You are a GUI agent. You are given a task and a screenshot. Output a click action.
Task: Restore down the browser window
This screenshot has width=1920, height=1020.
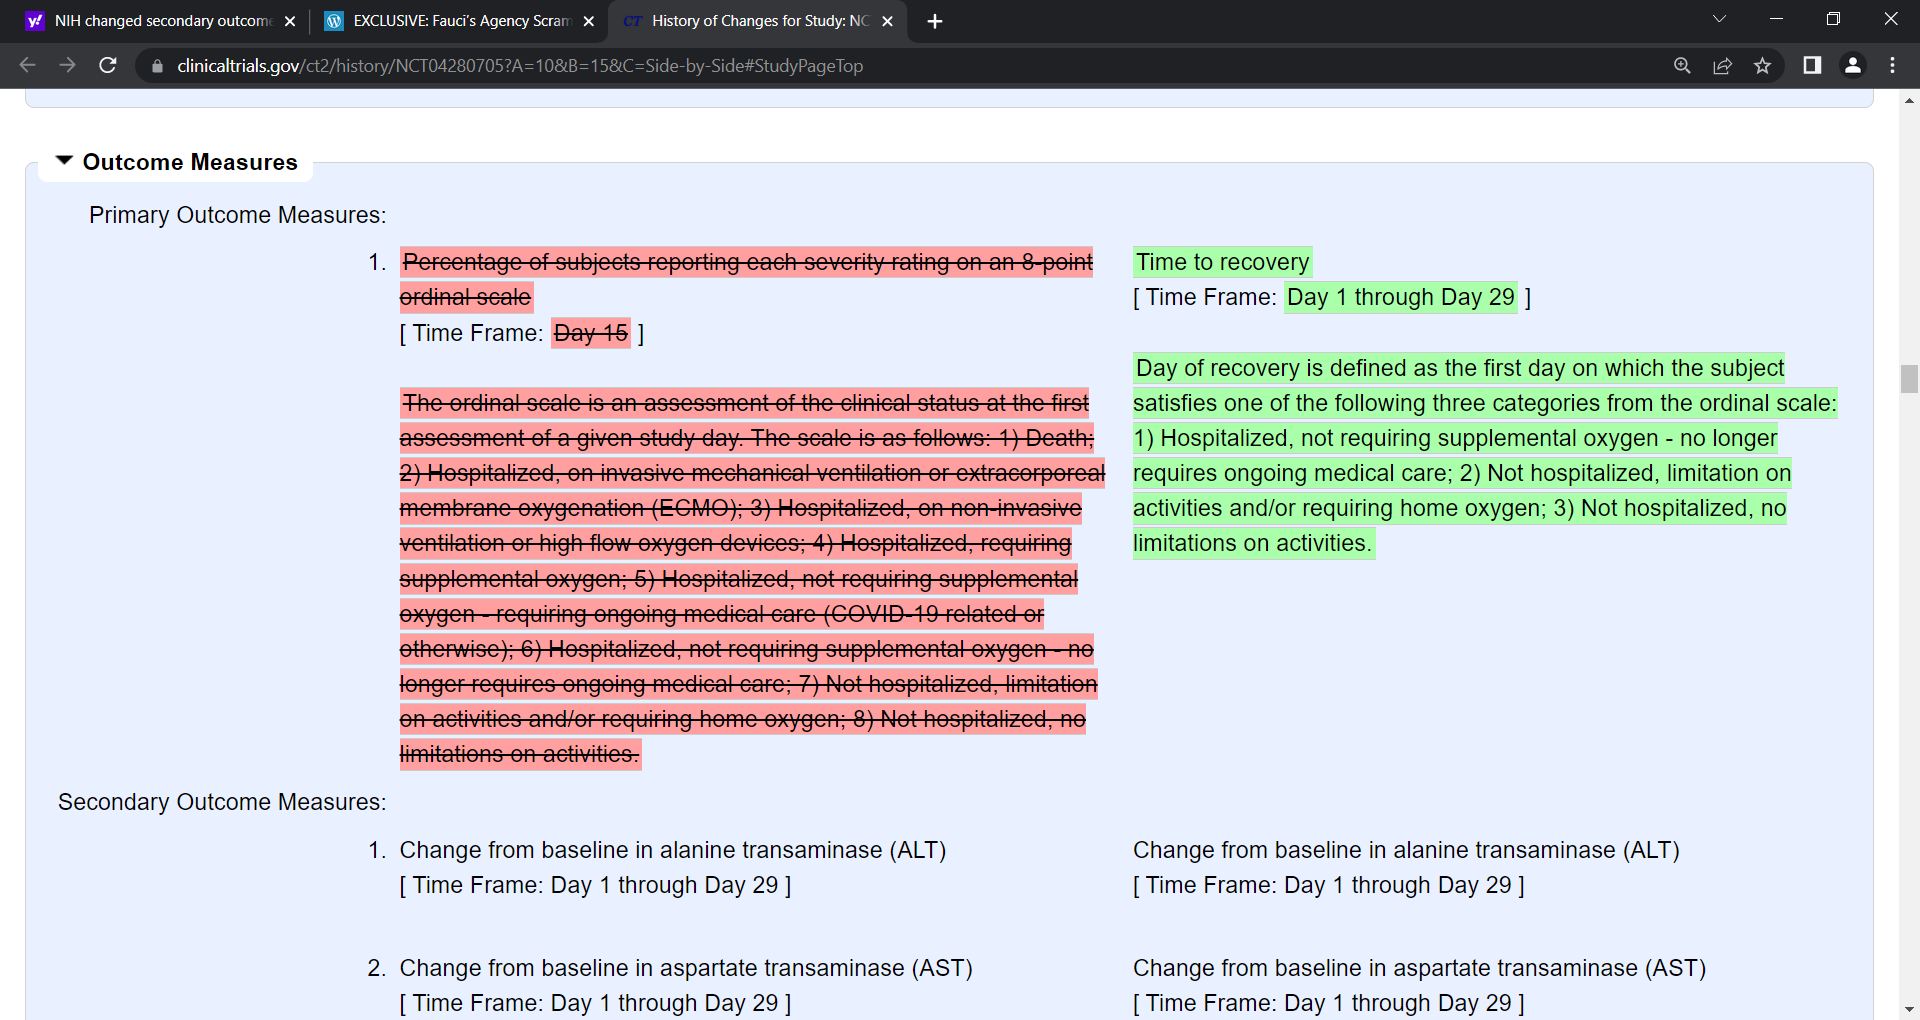pyautogui.click(x=1833, y=19)
